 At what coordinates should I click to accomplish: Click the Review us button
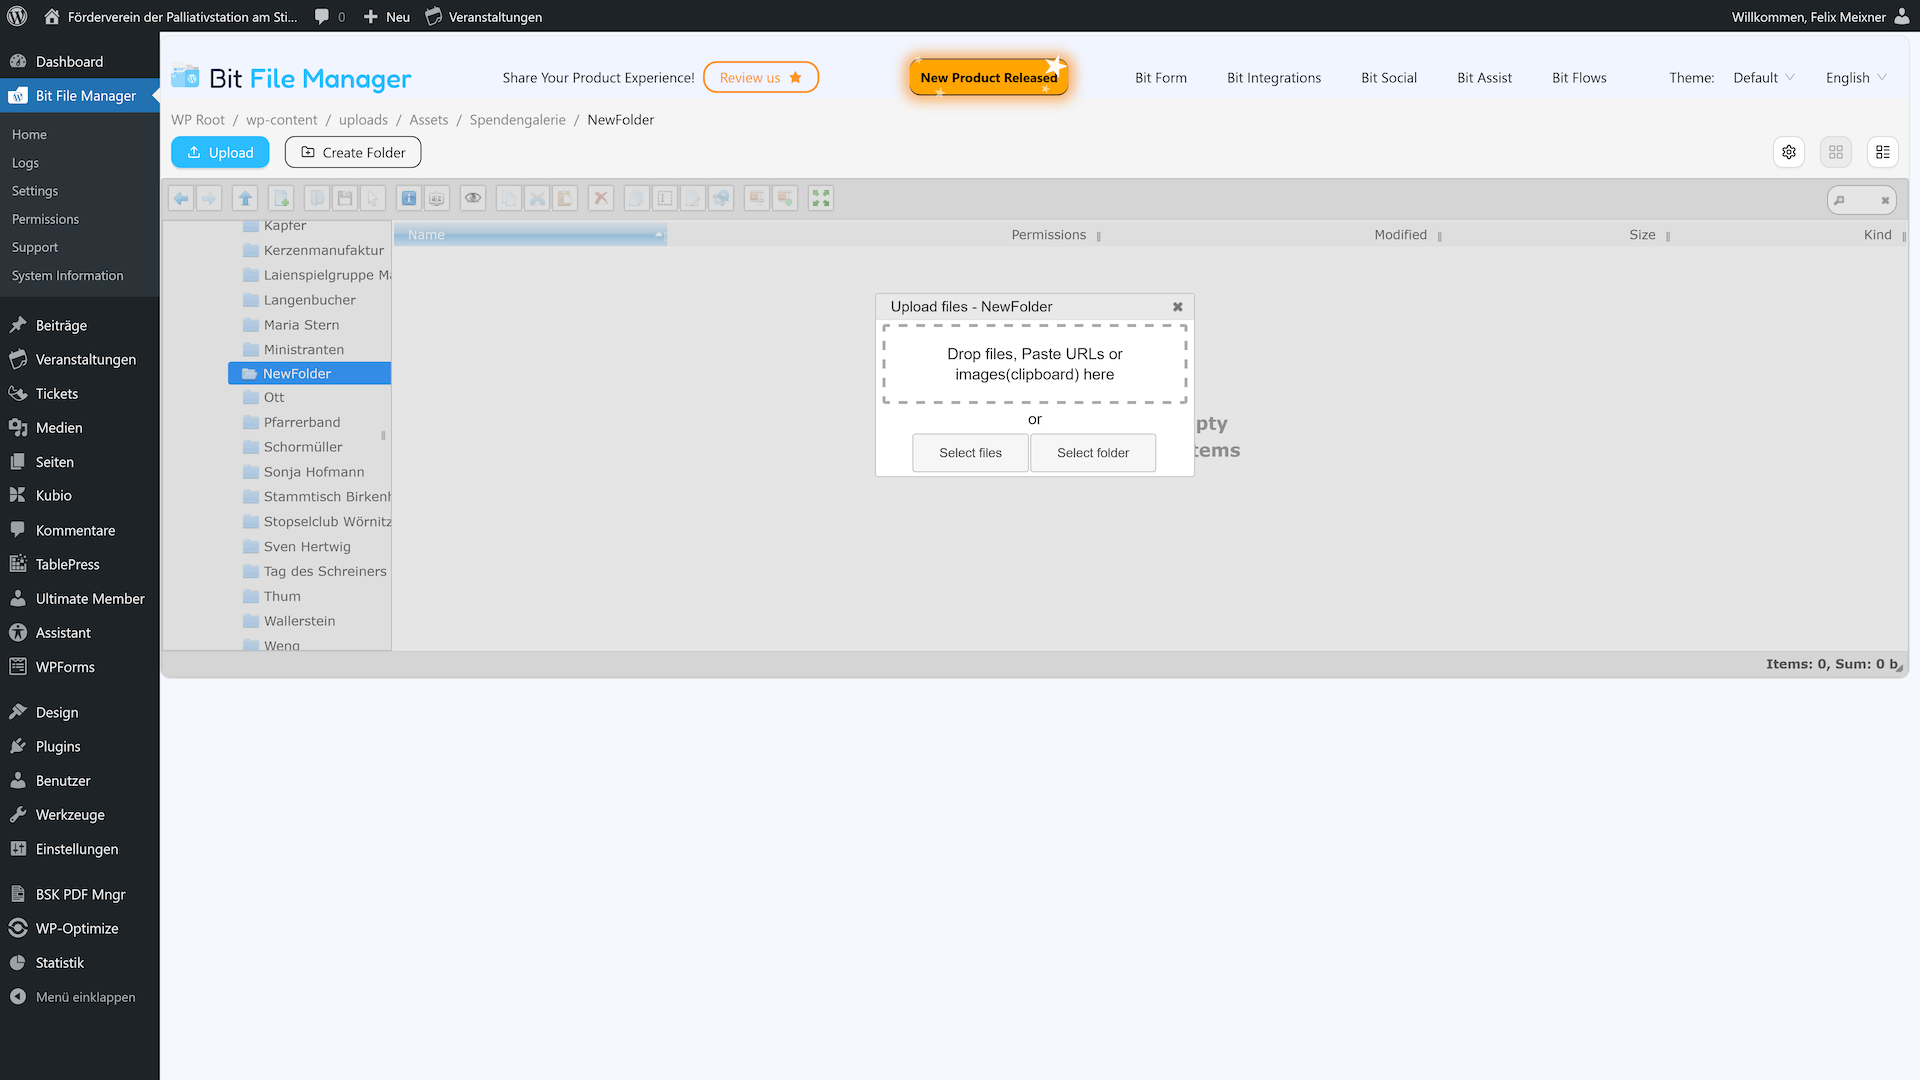click(x=761, y=77)
